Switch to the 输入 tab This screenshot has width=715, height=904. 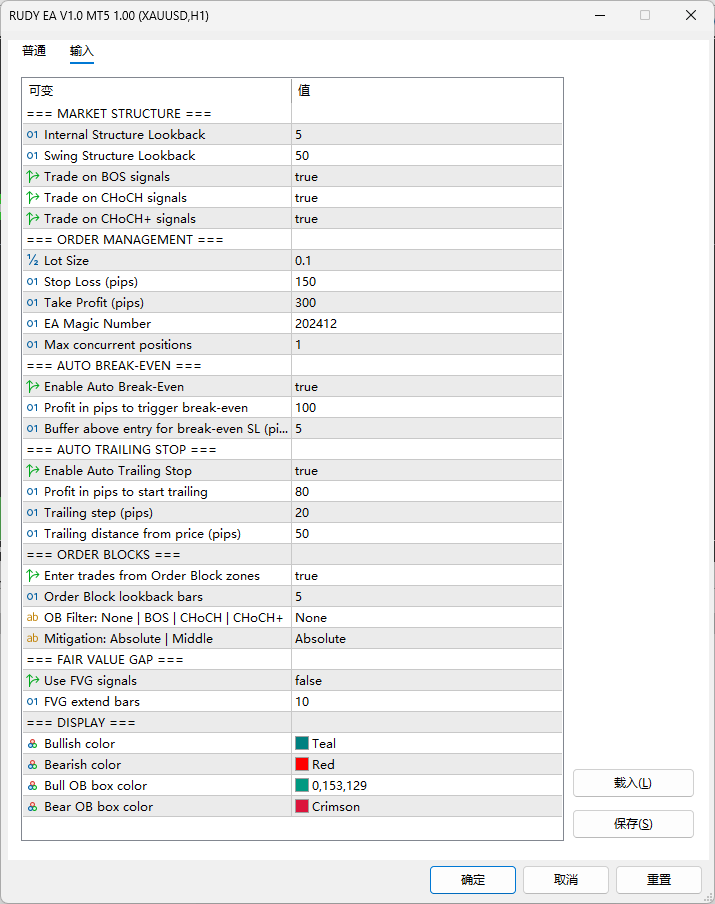[81, 51]
